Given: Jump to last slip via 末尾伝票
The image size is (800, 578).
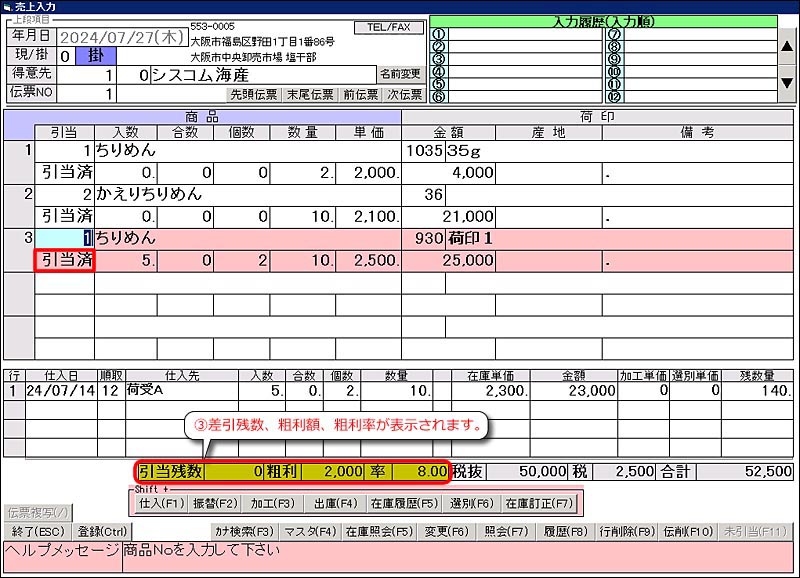Looking at the screenshot, I should pyautogui.click(x=309, y=95).
